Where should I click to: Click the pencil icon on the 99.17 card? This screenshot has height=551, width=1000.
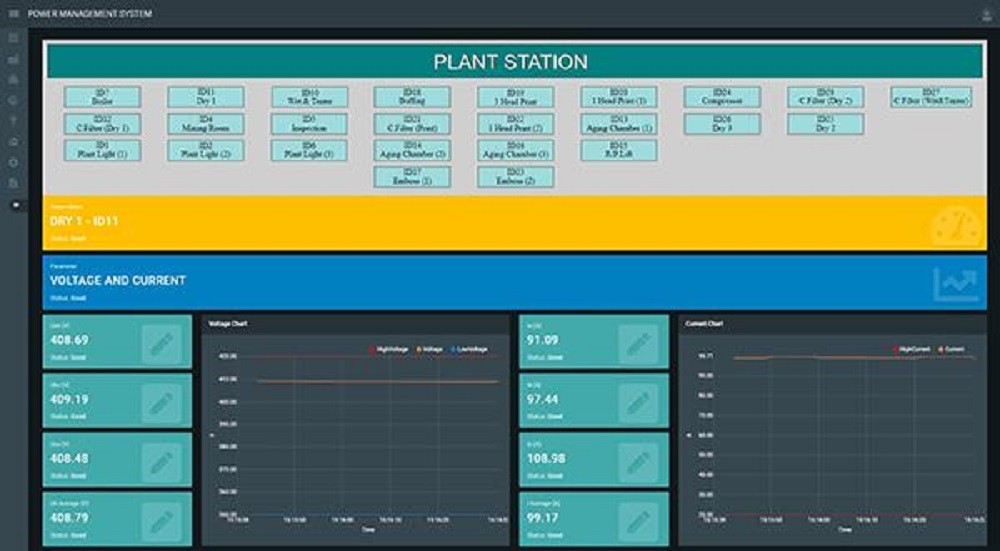pyautogui.click(x=638, y=522)
